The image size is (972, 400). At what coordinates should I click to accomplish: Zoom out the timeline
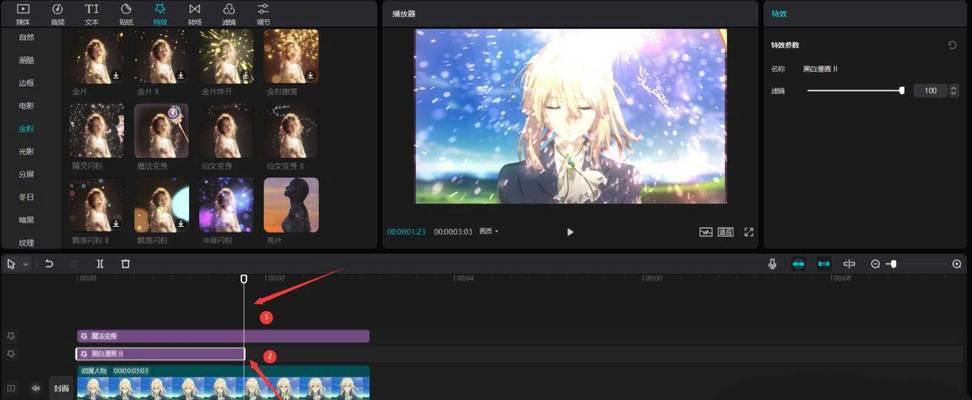click(875, 264)
